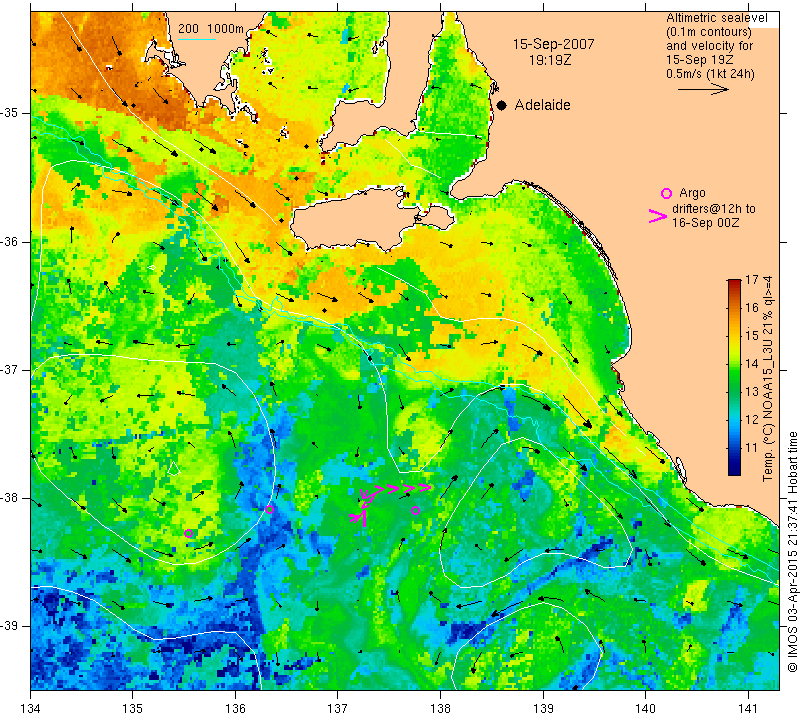Click the date label 15-Sep-2007
The image size is (800, 720).
[554, 44]
